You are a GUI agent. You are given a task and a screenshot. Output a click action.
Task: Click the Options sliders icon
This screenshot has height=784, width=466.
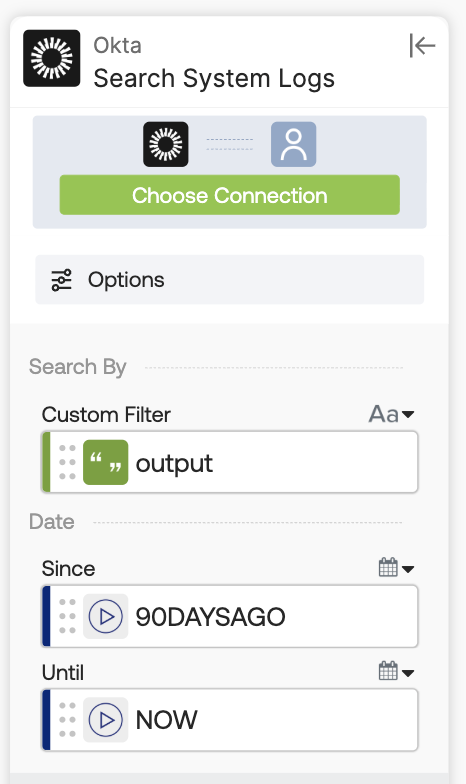click(x=62, y=280)
